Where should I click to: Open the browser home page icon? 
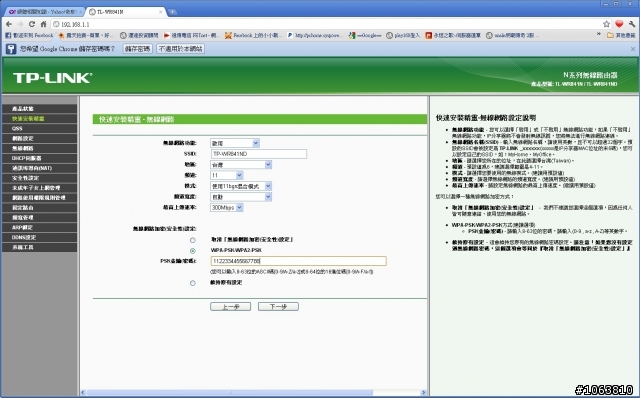tap(43, 24)
